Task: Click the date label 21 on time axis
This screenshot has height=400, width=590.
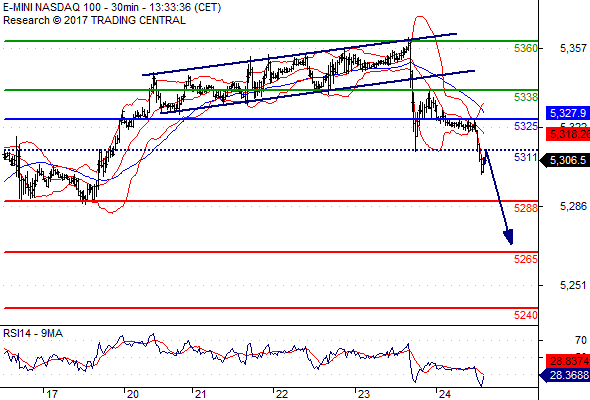Action: coord(200,394)
